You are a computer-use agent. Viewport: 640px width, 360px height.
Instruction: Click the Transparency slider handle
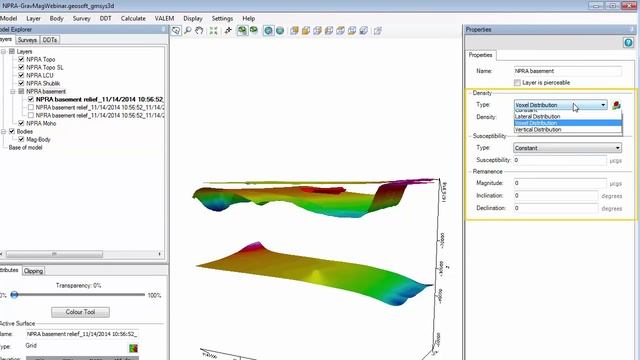(x=14, y=295)
